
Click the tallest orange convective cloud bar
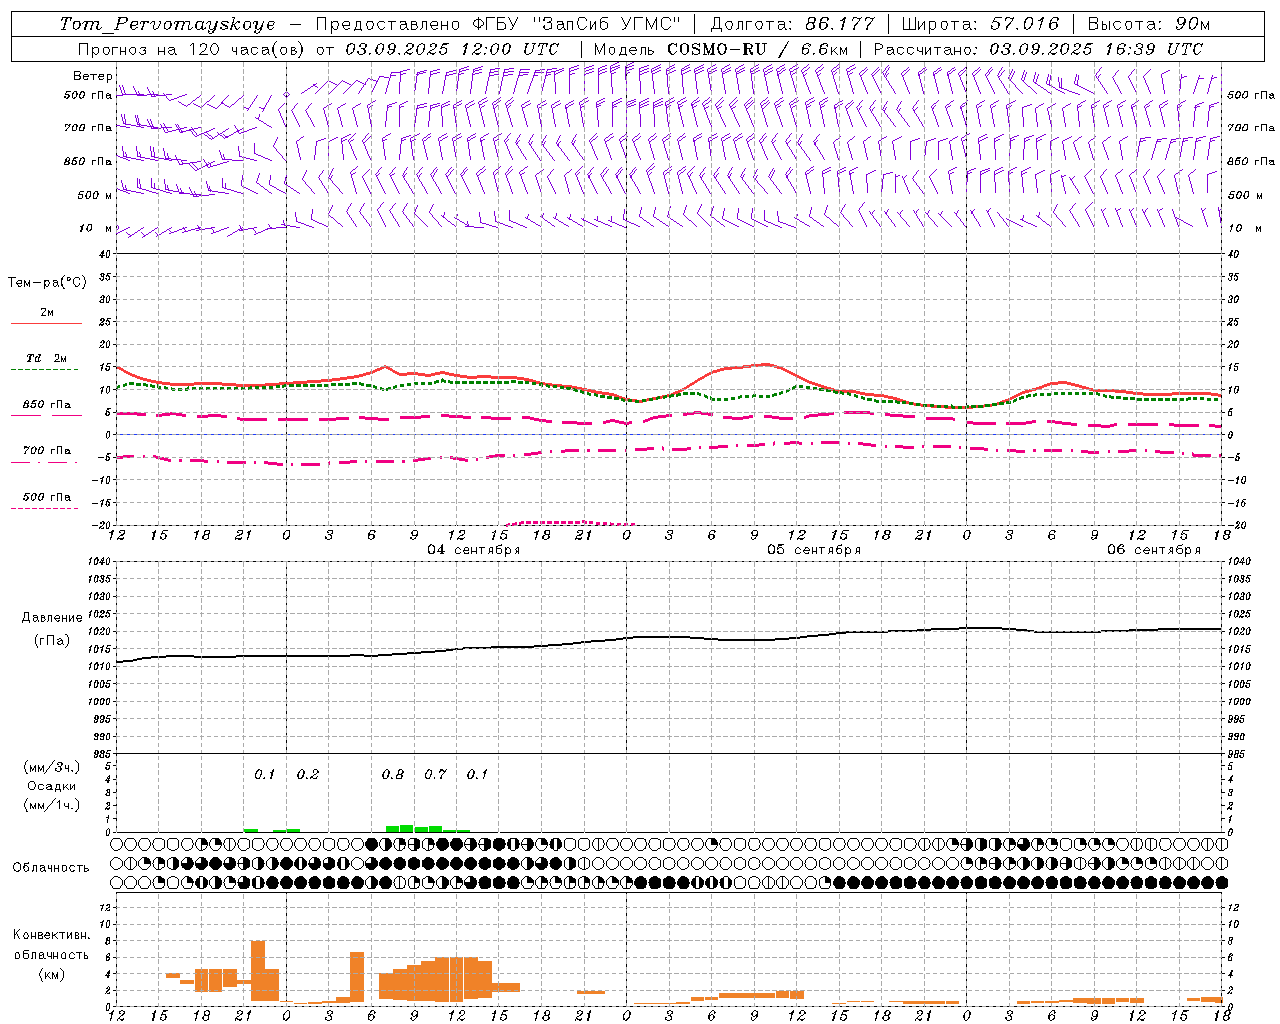[258, 971]
